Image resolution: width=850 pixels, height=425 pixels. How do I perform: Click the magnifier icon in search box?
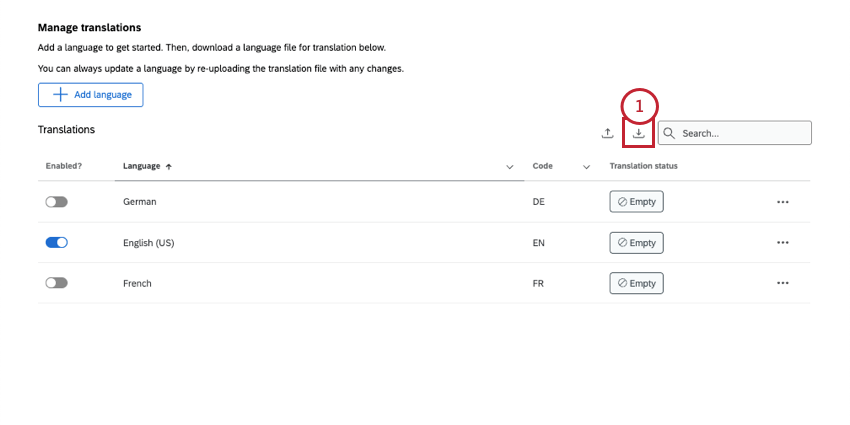tap(669, 133)
